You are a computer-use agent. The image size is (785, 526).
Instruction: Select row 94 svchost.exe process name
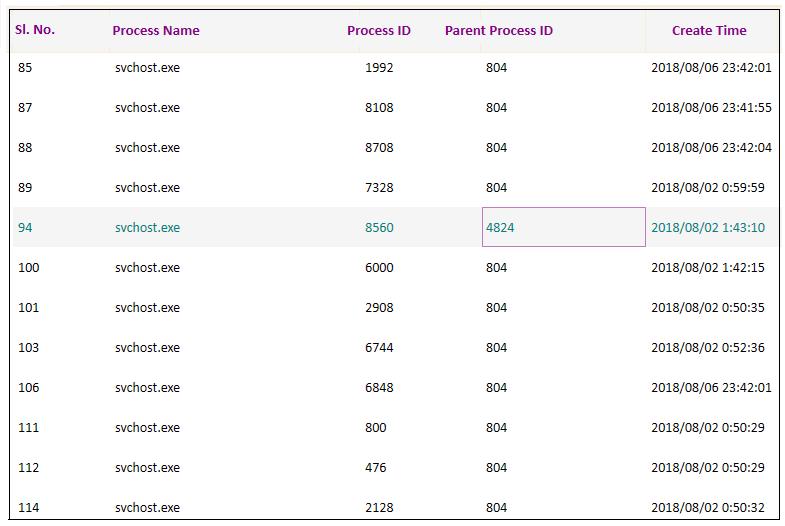point(147,227)
